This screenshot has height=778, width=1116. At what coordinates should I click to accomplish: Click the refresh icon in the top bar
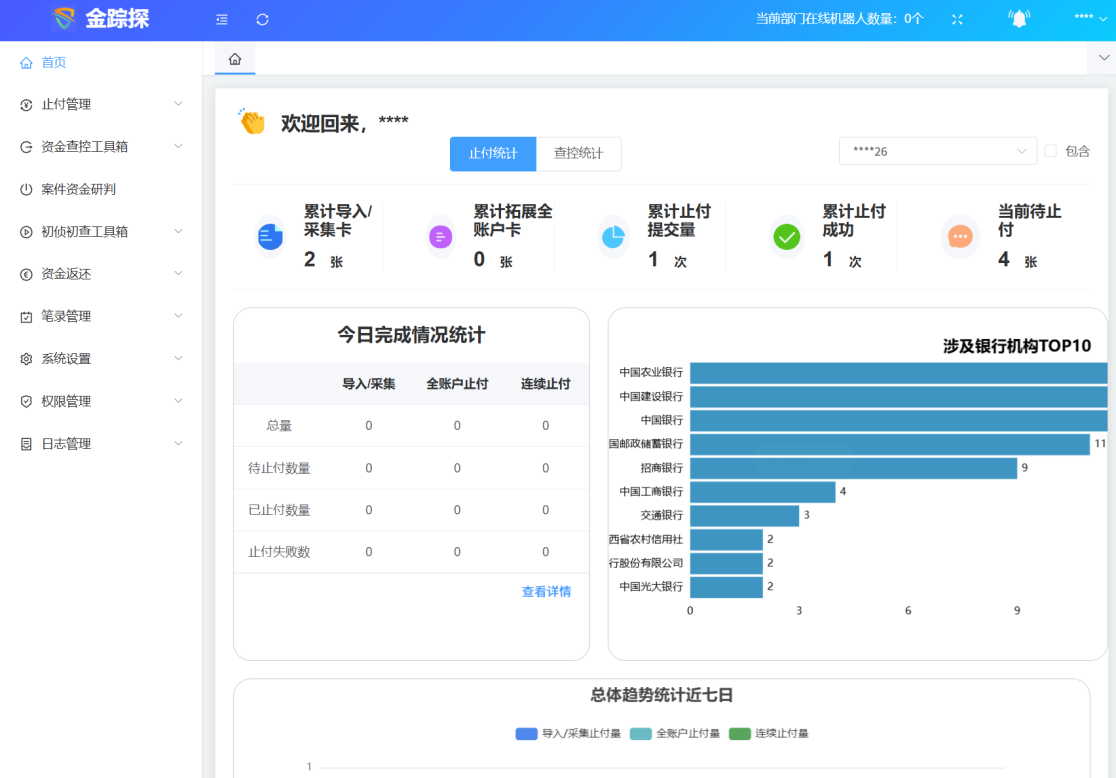[x=262, y=19]
